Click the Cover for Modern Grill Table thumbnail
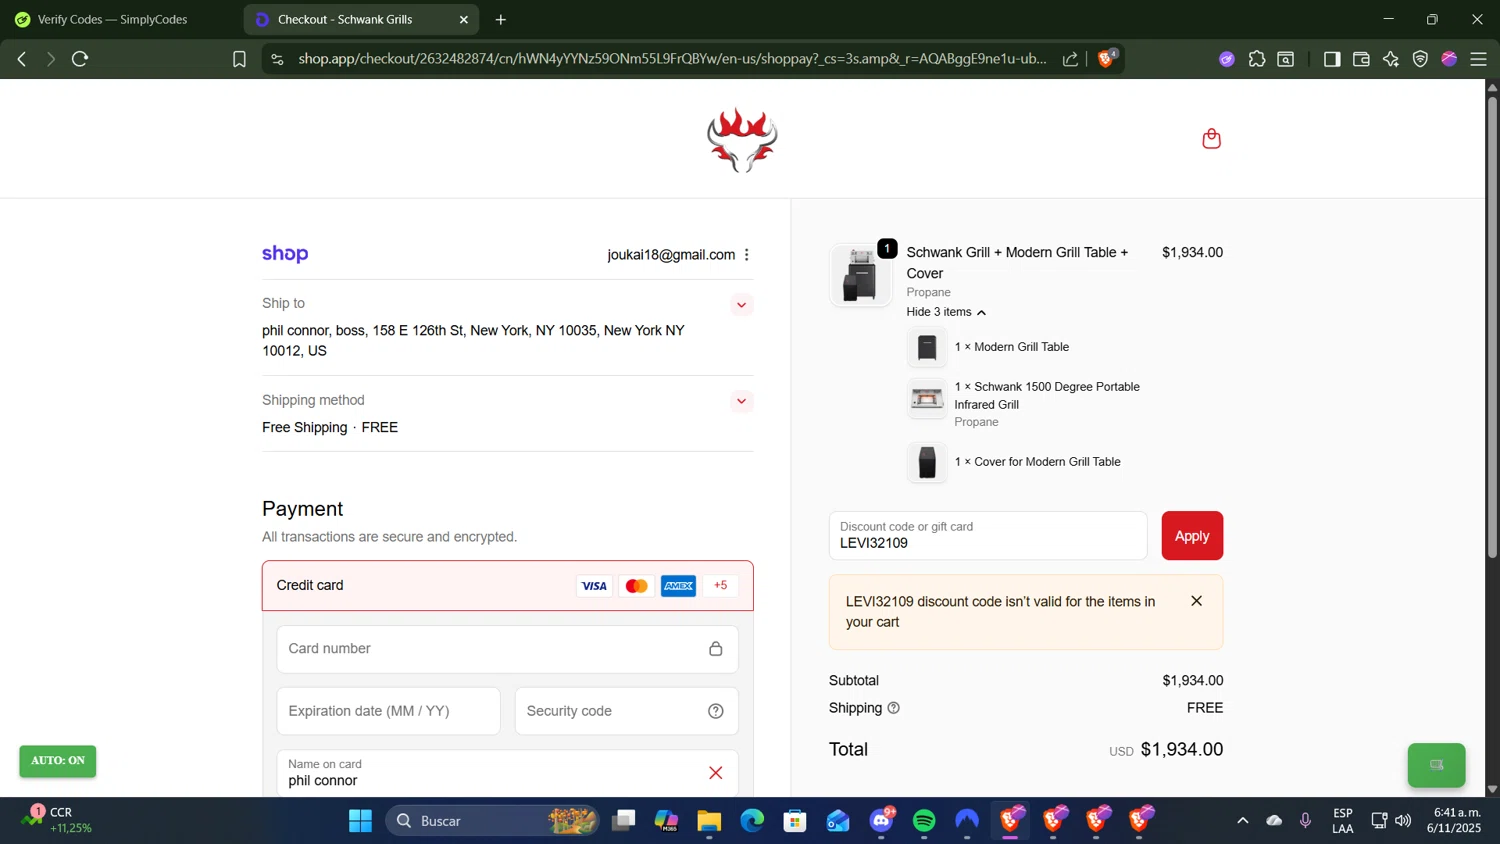This screenshot has height=844, width=1500. (x=927, y=462)
